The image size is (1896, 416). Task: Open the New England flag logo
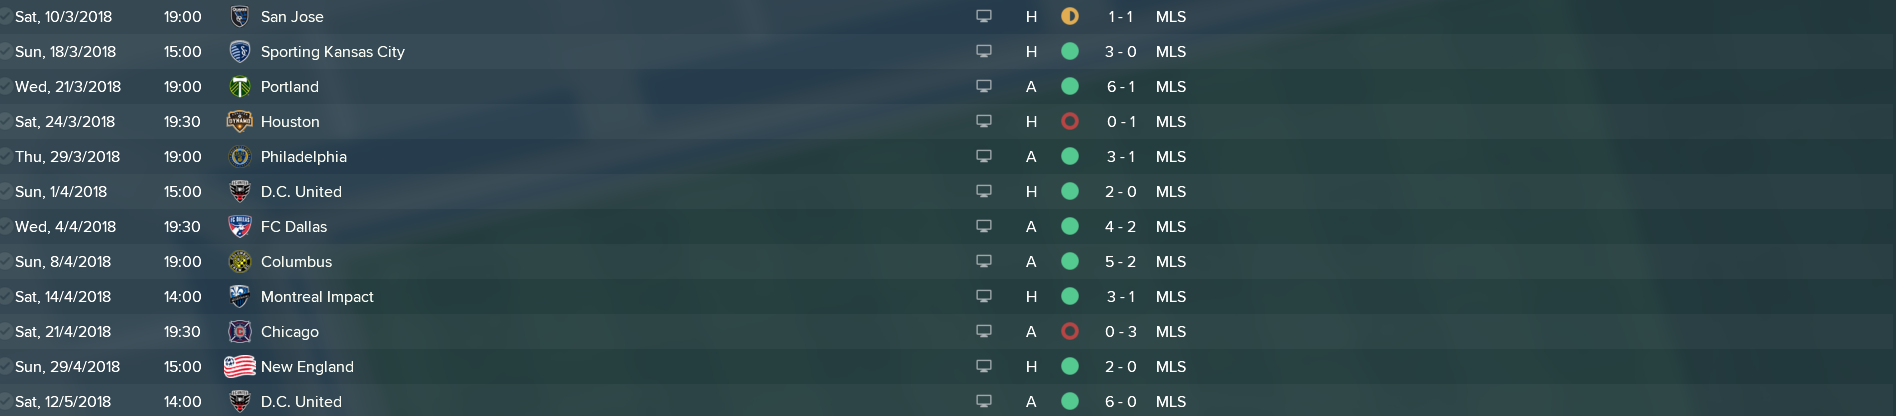click(239, 366)
